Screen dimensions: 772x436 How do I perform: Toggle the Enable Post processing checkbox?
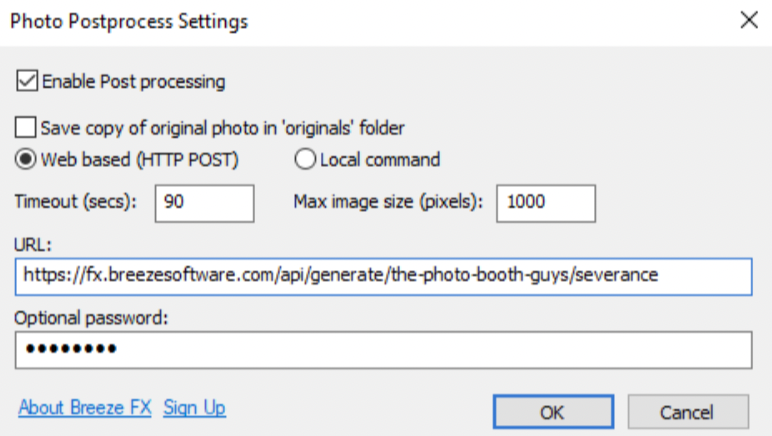coord(28,81)
